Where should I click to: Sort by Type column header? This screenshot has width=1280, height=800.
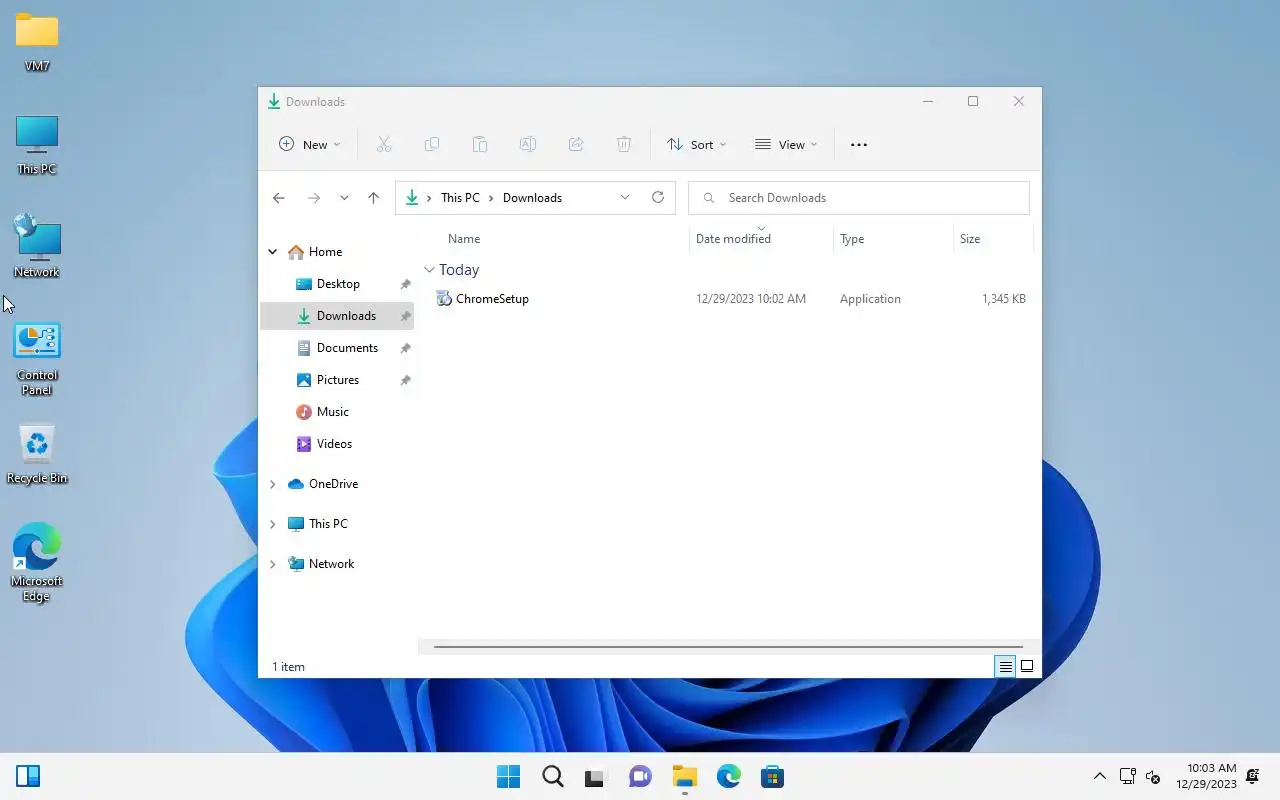(x=852, y=239)
